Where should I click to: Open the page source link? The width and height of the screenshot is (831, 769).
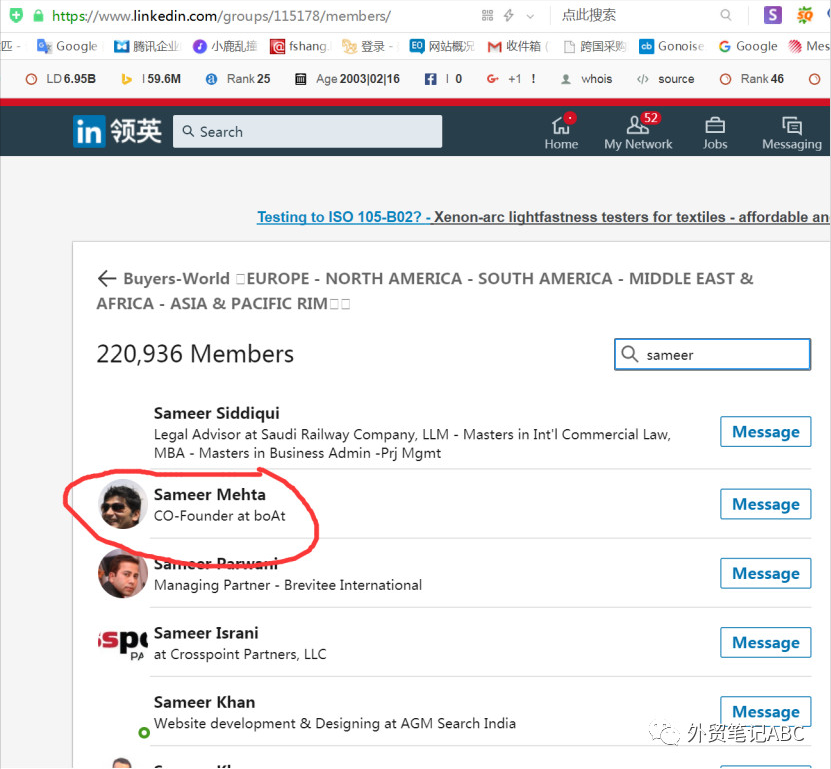click(666, 79)
